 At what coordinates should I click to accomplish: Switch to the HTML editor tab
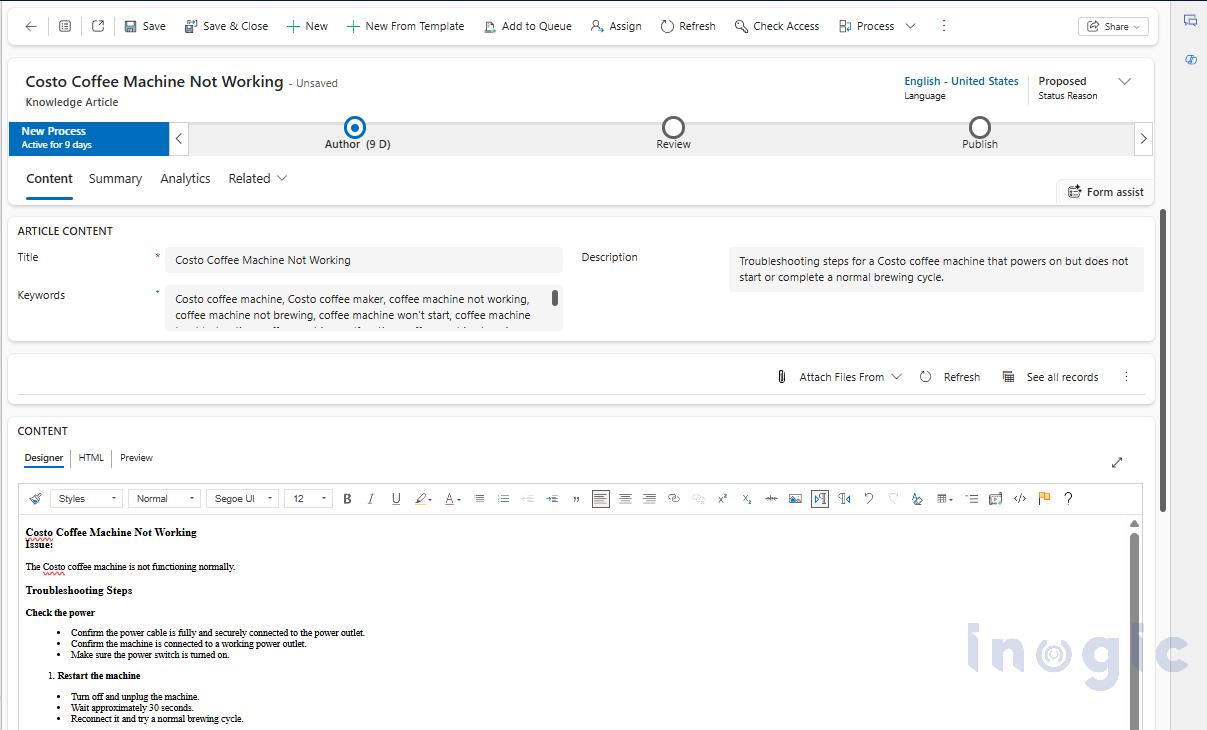91,458
